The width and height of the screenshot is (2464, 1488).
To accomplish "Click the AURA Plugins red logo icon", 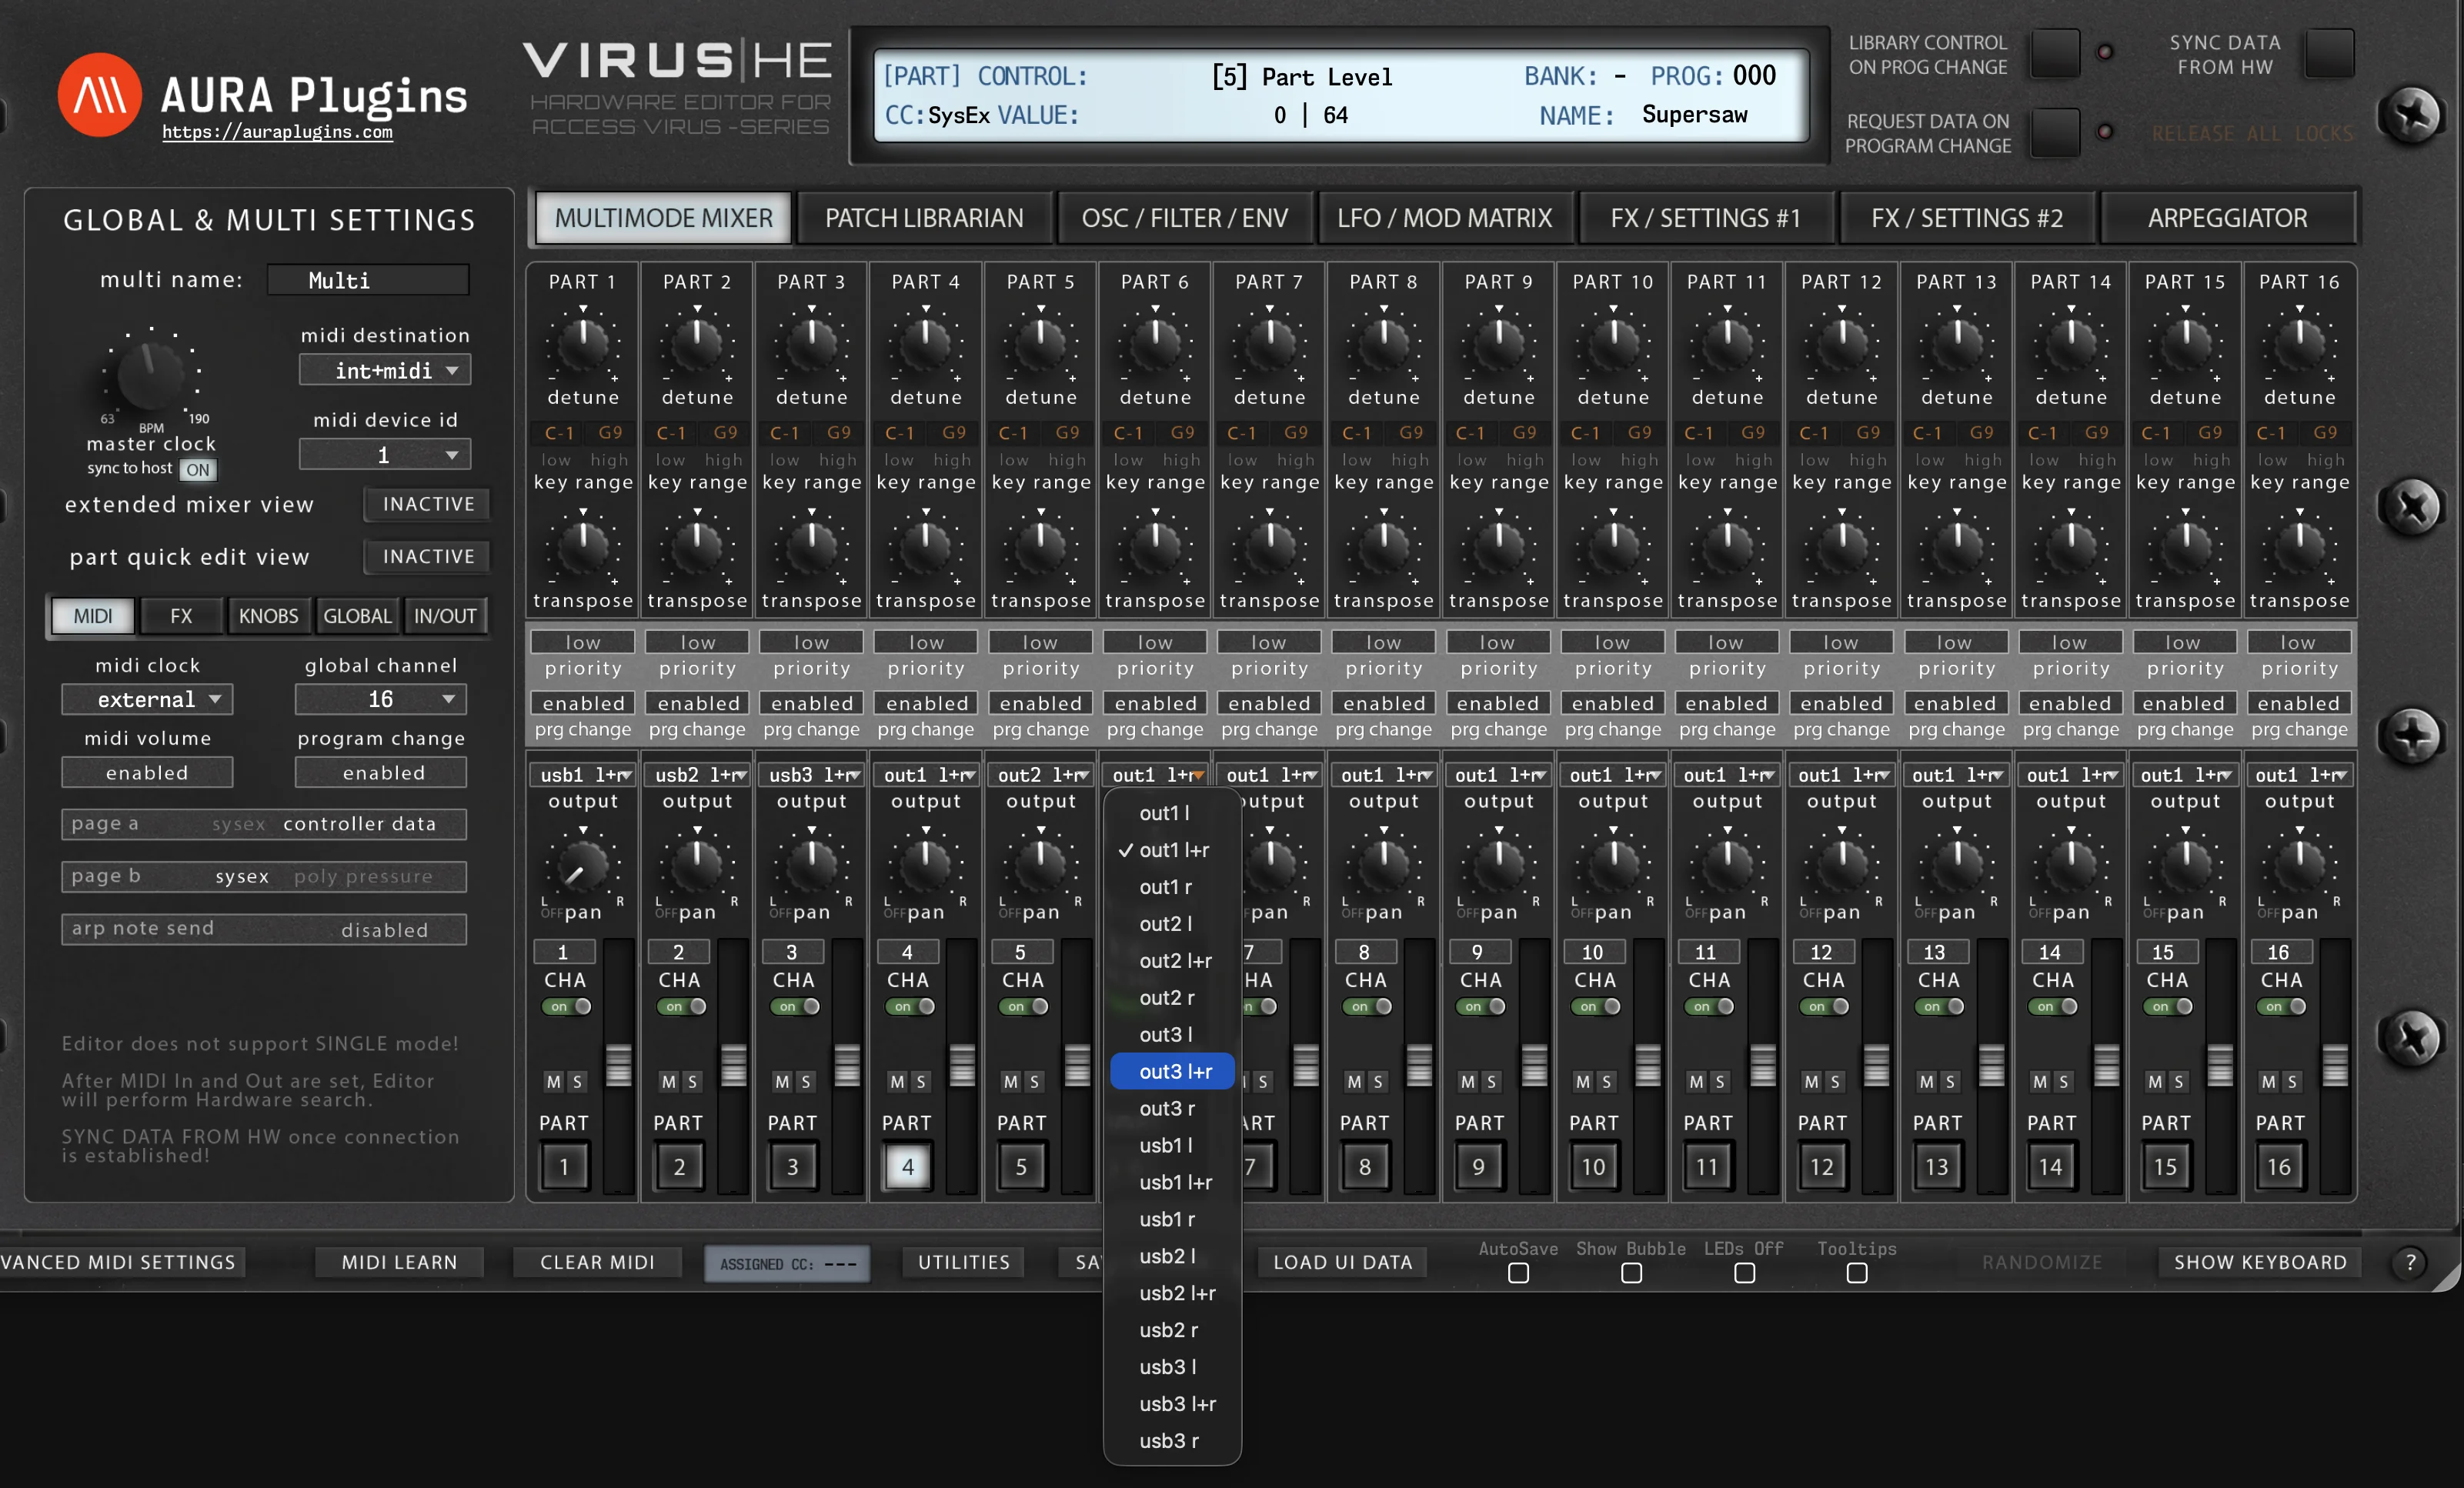I will tap(99, 95).
